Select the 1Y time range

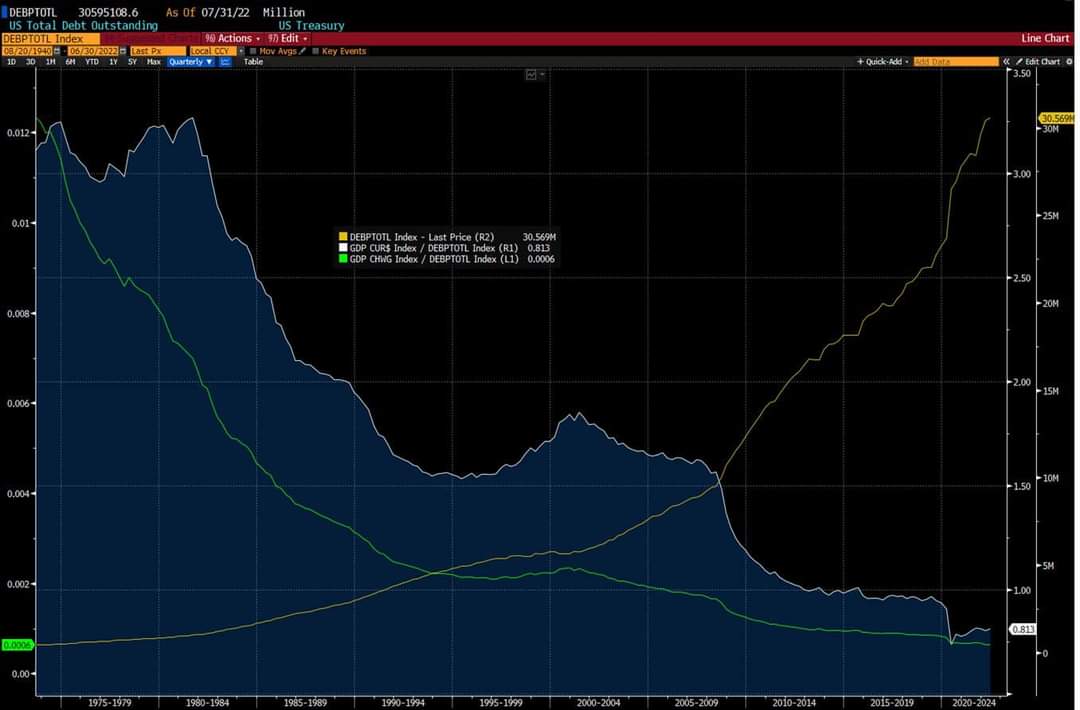[x=114, y=62]
